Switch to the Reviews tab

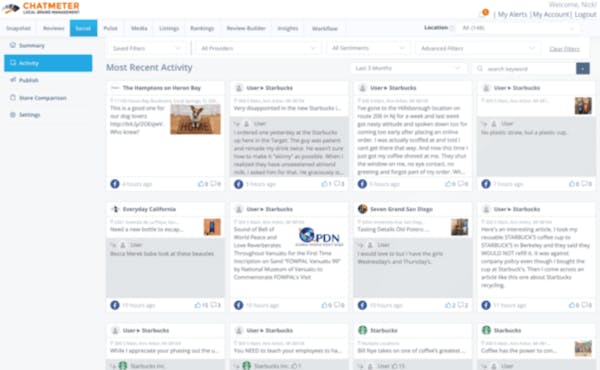[x=54, y=28]
